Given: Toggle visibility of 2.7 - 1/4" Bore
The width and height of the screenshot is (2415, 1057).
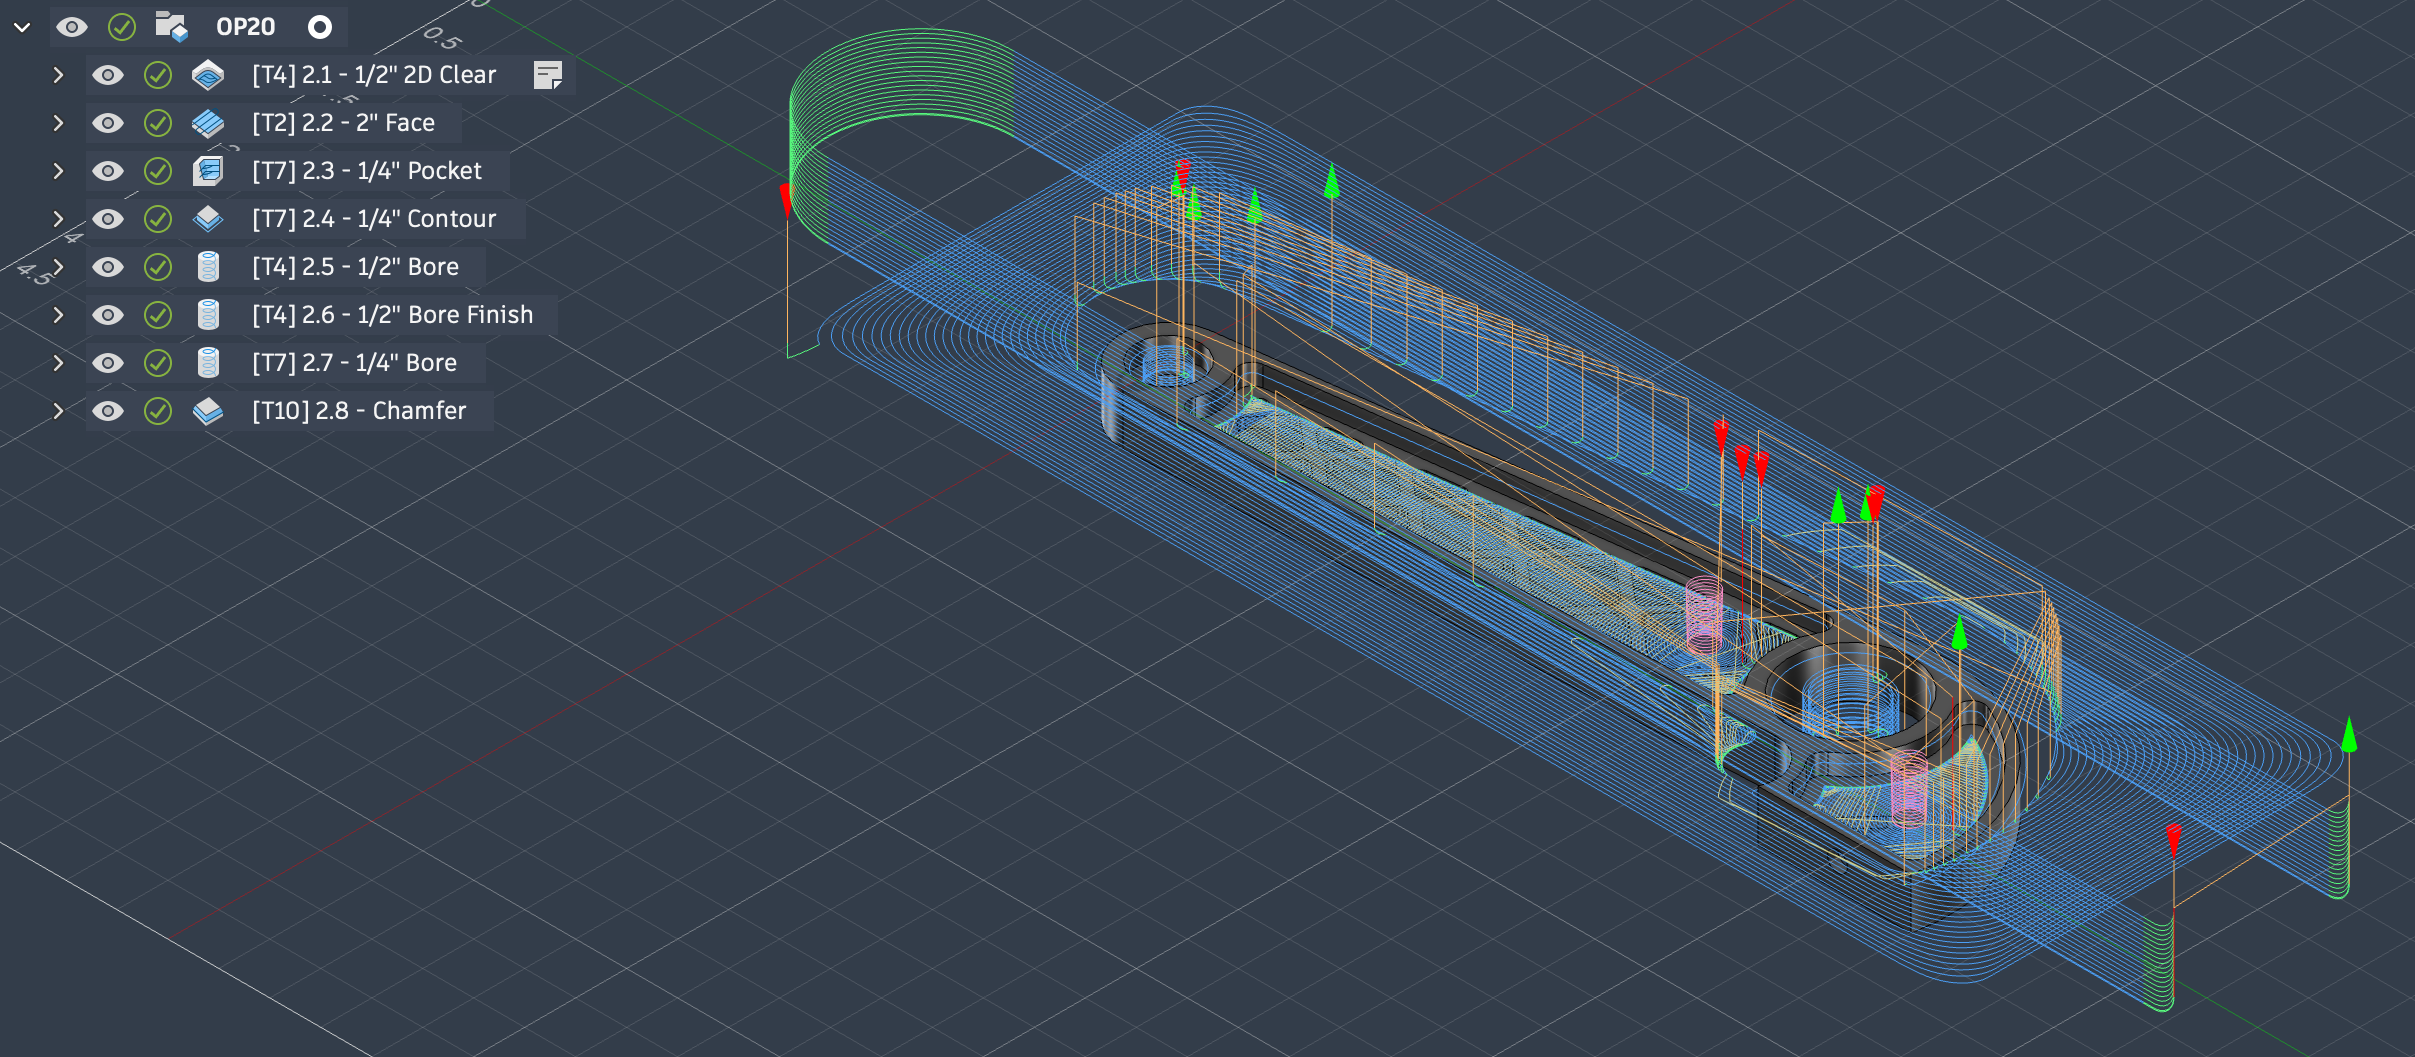Looking at the screenshot, I should [108, 363].
